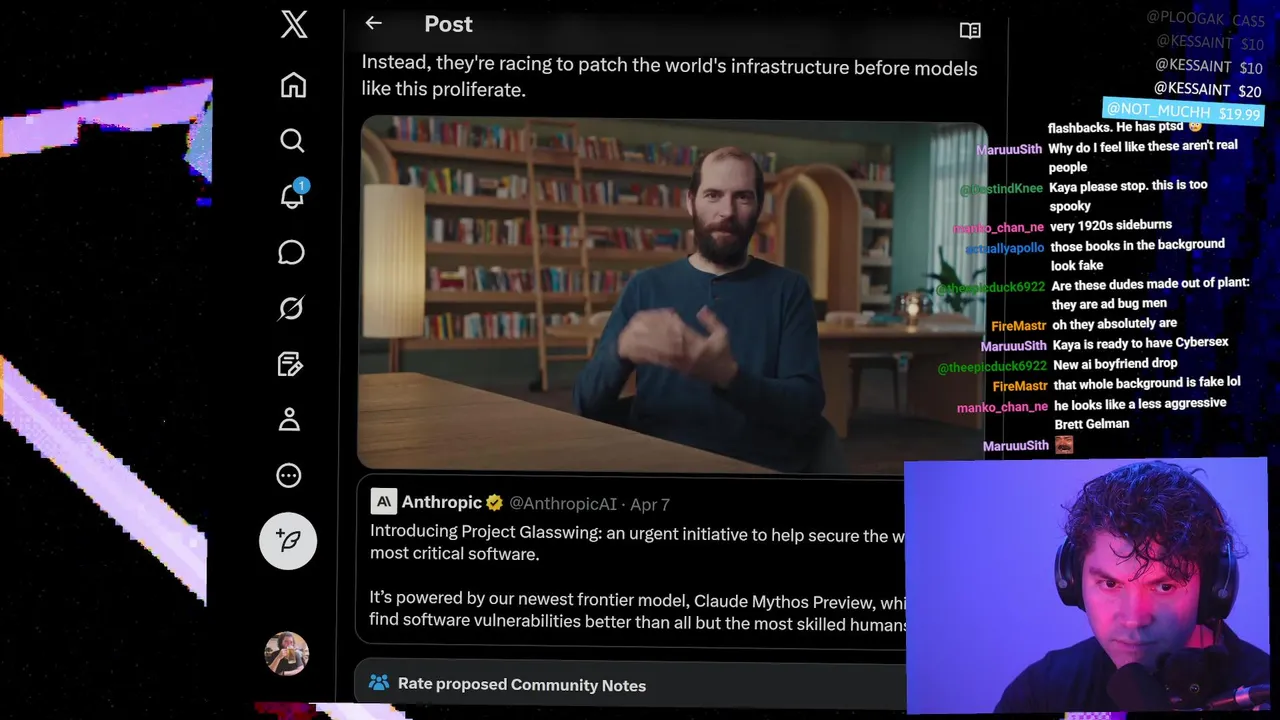Open account avatar at sidebar bottom

click(286, 654)
